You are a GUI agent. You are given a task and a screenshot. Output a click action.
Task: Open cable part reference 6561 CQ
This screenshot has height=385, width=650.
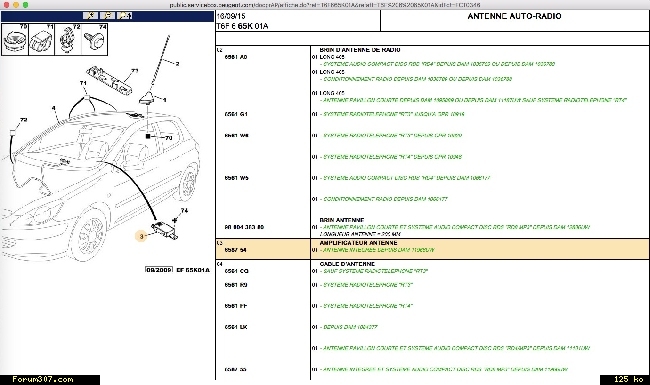pyautogui.click(x=236, y=271)
